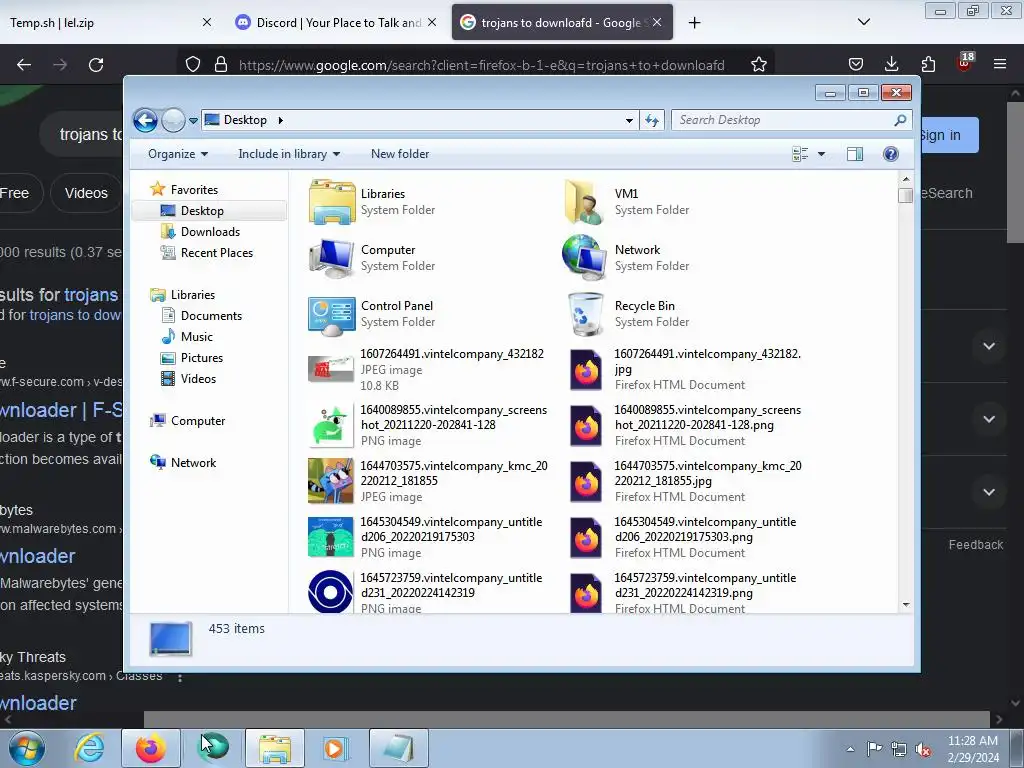This screenshot has height=768, width=1024.
Task: Click the Search Desktop input field
Action: coord(791,120)
